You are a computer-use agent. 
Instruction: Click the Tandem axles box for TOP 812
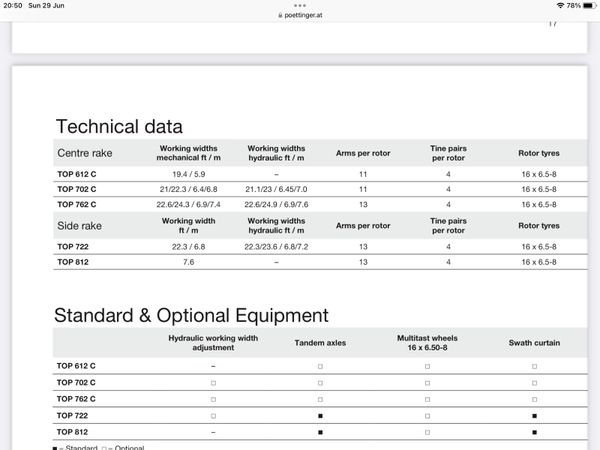(320, 431)
